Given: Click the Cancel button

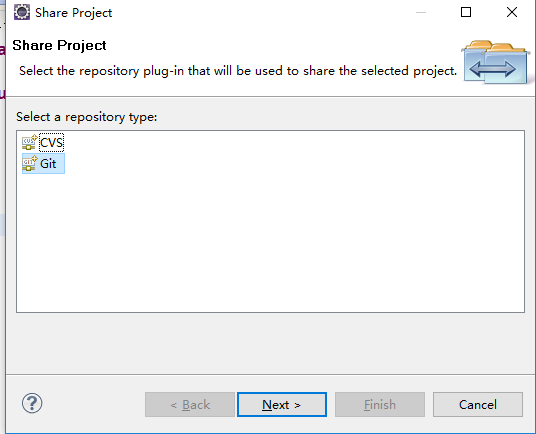Looking at the screenshot, I should pyautogui.click(x=478, y=405).
